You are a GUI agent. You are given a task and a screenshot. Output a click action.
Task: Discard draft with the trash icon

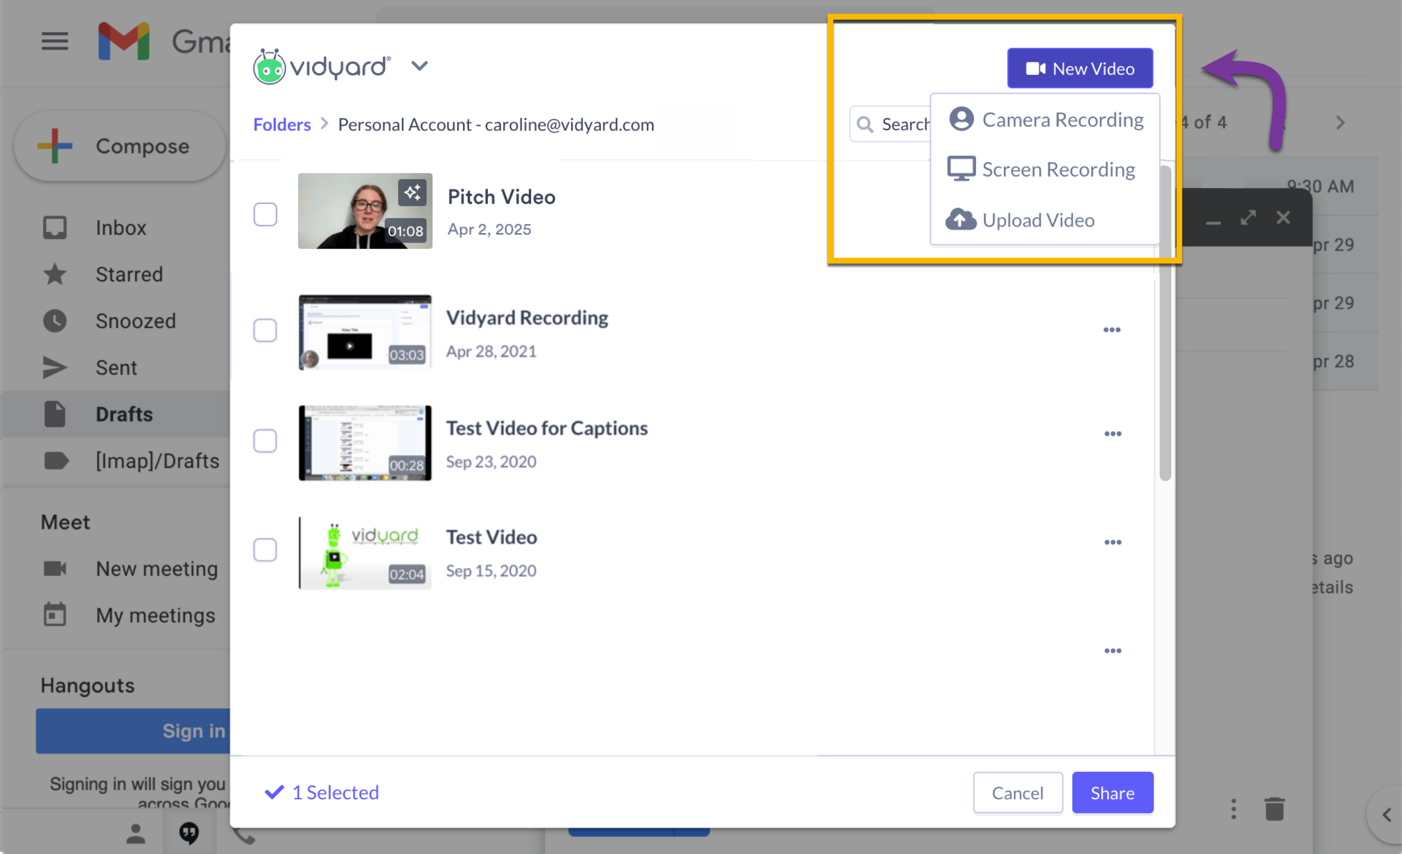point(1274,808)
